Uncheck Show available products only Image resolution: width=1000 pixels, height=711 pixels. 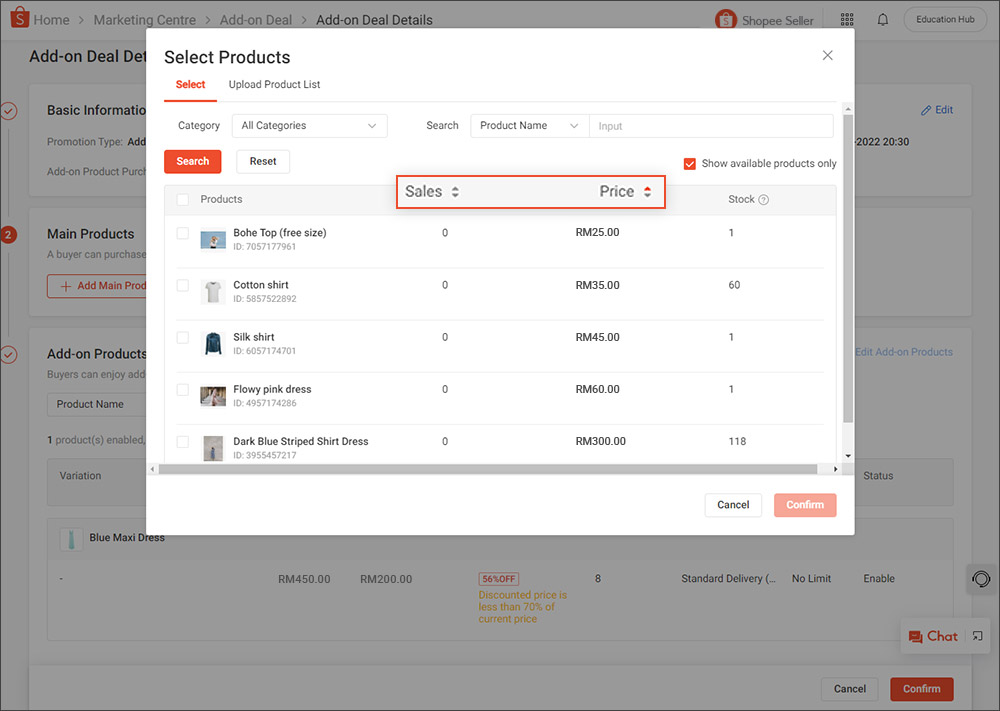pyautogui.click(x=689, y=163)
